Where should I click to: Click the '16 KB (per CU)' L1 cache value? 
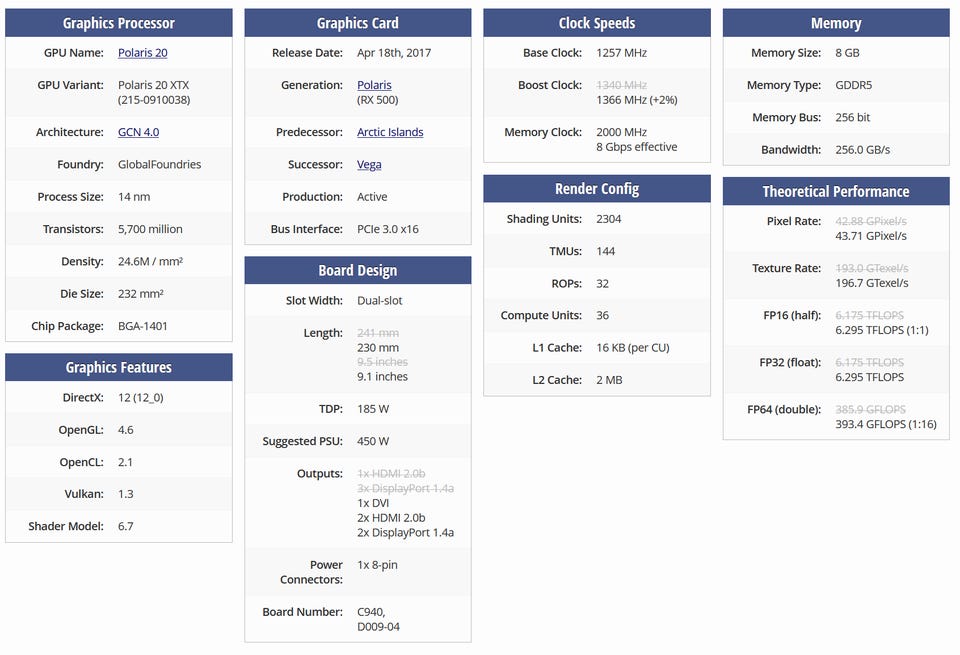click(x=633, y=348)
